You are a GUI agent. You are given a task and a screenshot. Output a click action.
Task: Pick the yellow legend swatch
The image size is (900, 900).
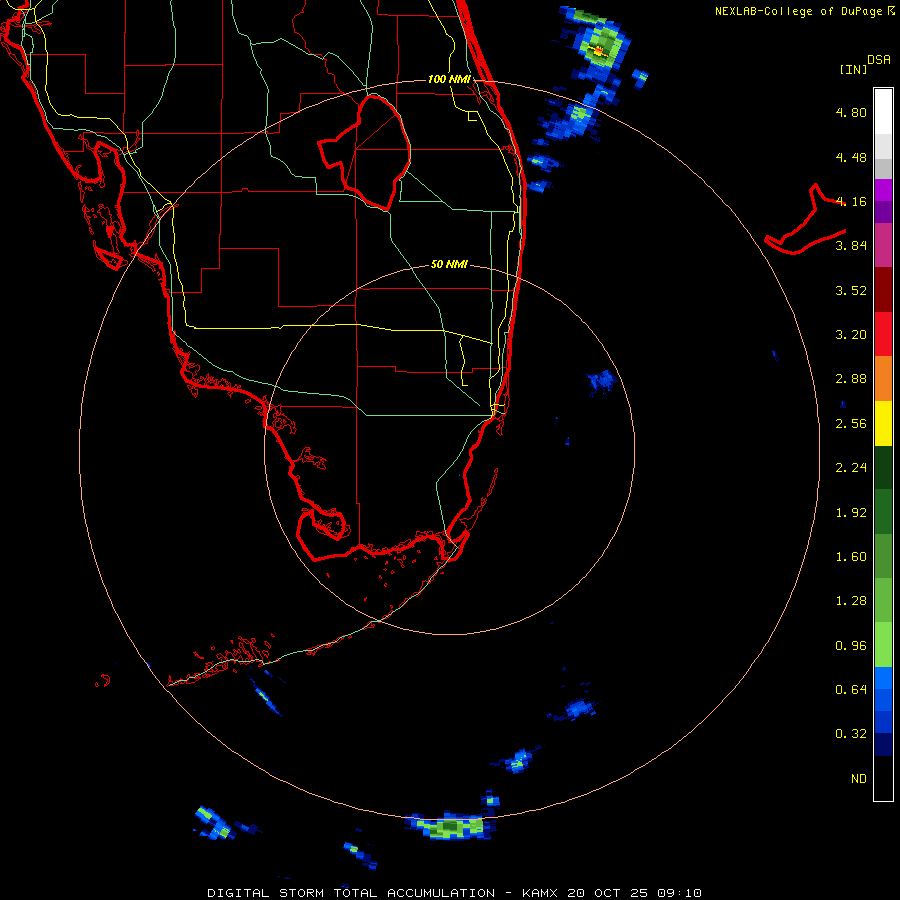883,424
